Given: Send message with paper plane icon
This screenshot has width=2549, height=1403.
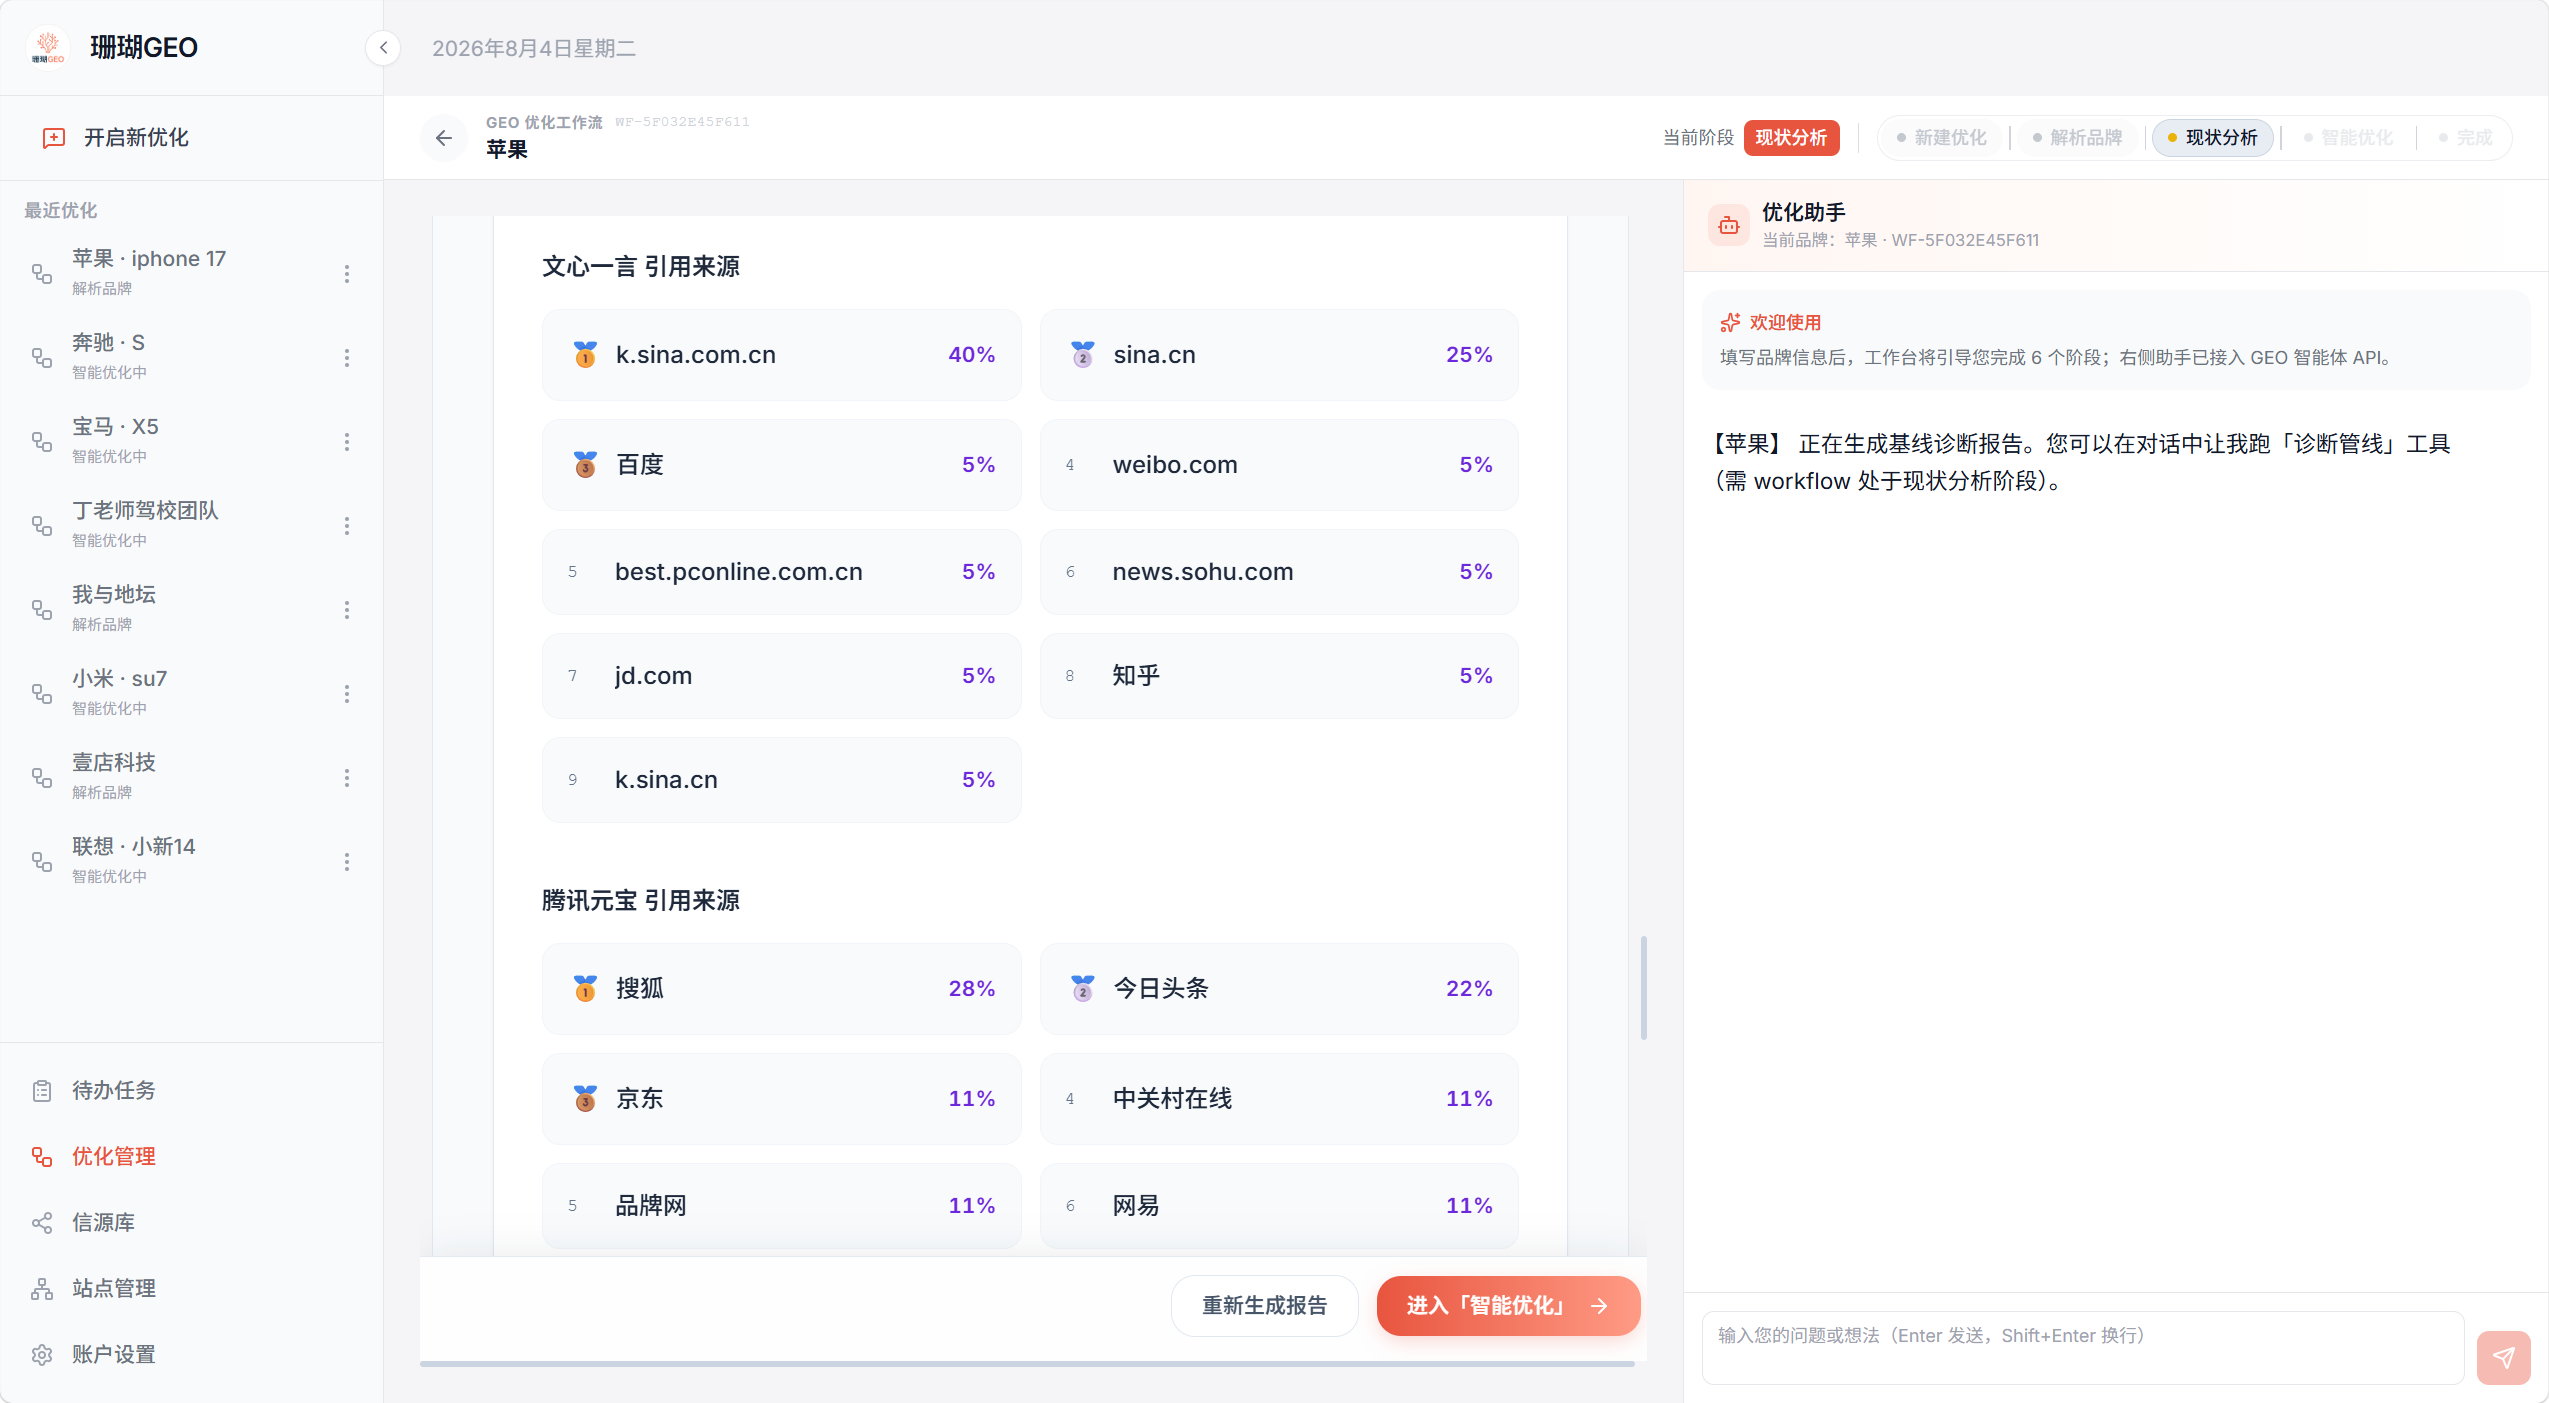Looking at the screenshot, I should click(2503, 1357).
